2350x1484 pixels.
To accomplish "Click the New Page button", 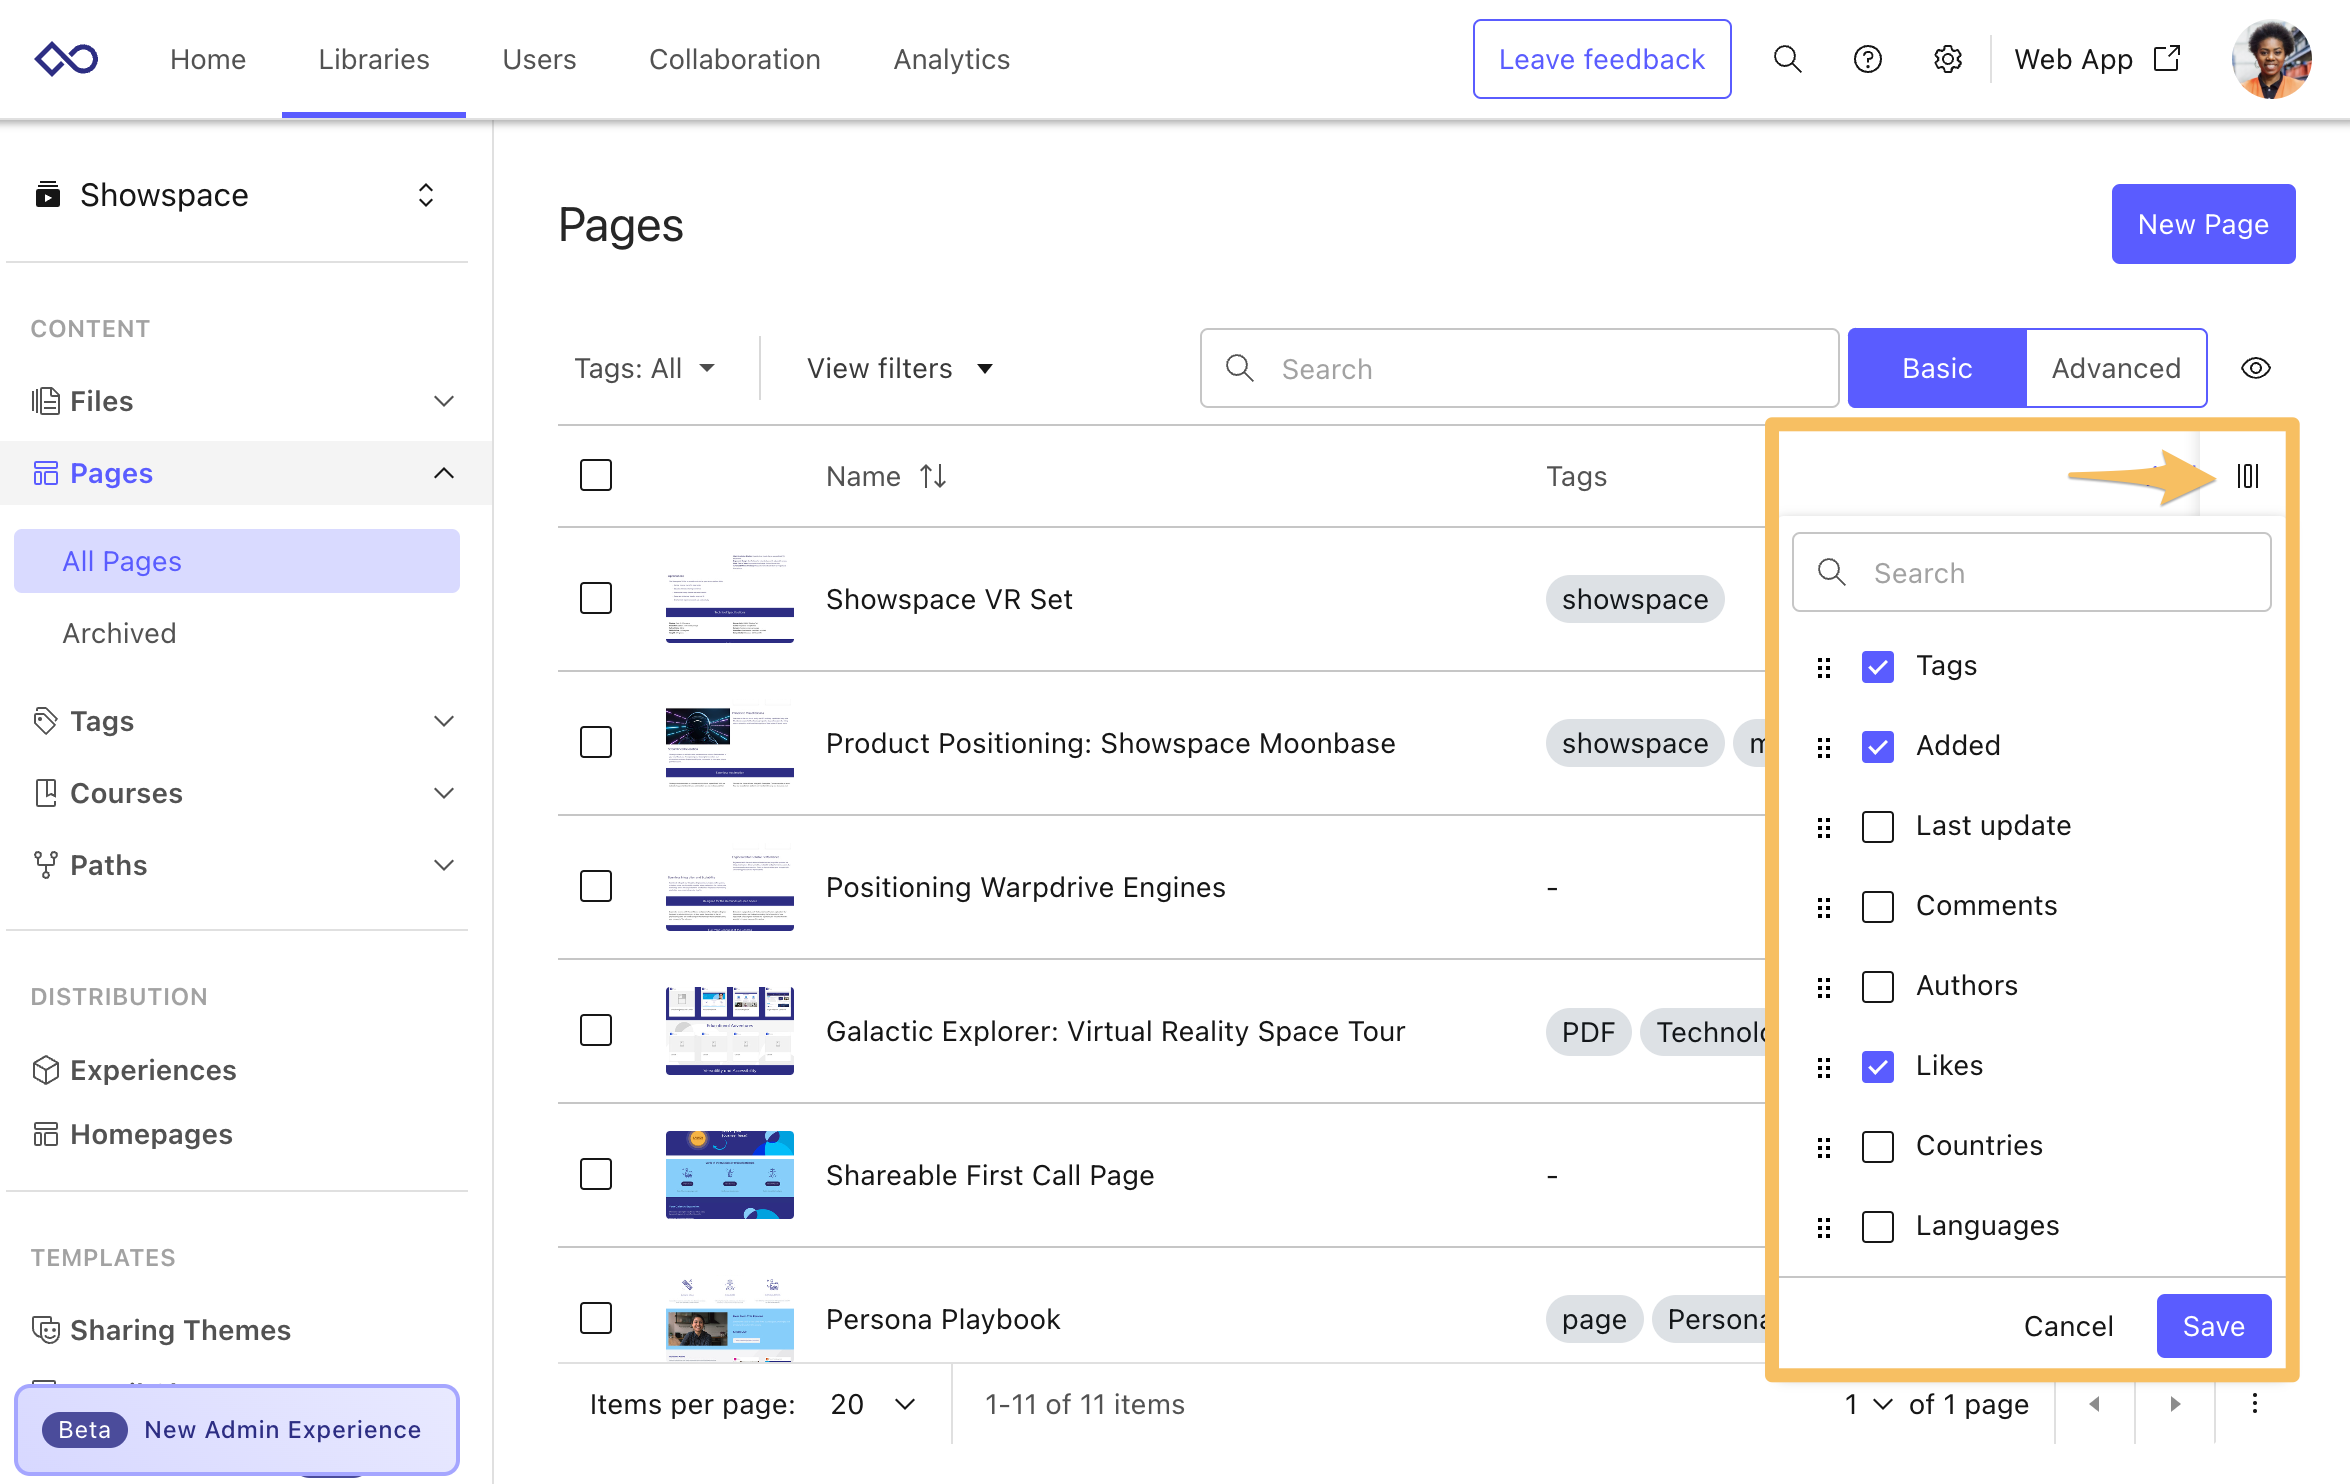I will [x=2203, y=224].
